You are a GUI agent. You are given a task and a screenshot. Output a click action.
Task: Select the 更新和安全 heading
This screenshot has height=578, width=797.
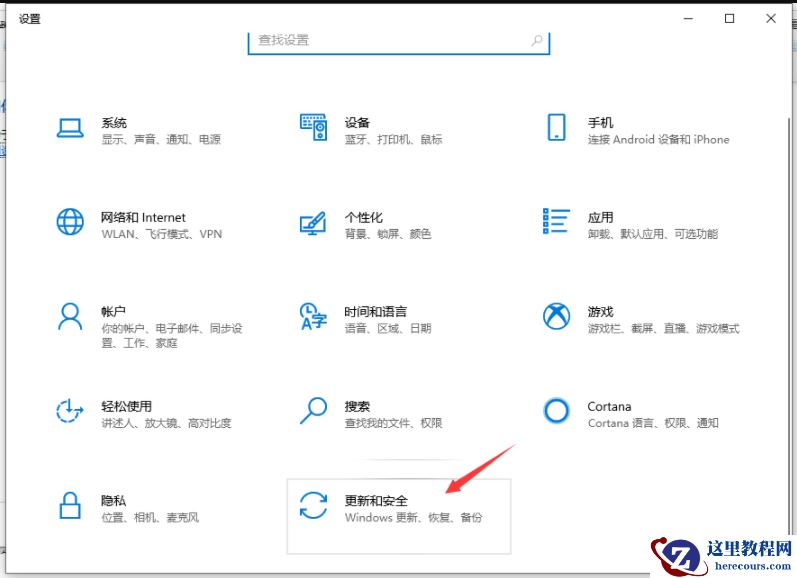click(x=376, y=501)
